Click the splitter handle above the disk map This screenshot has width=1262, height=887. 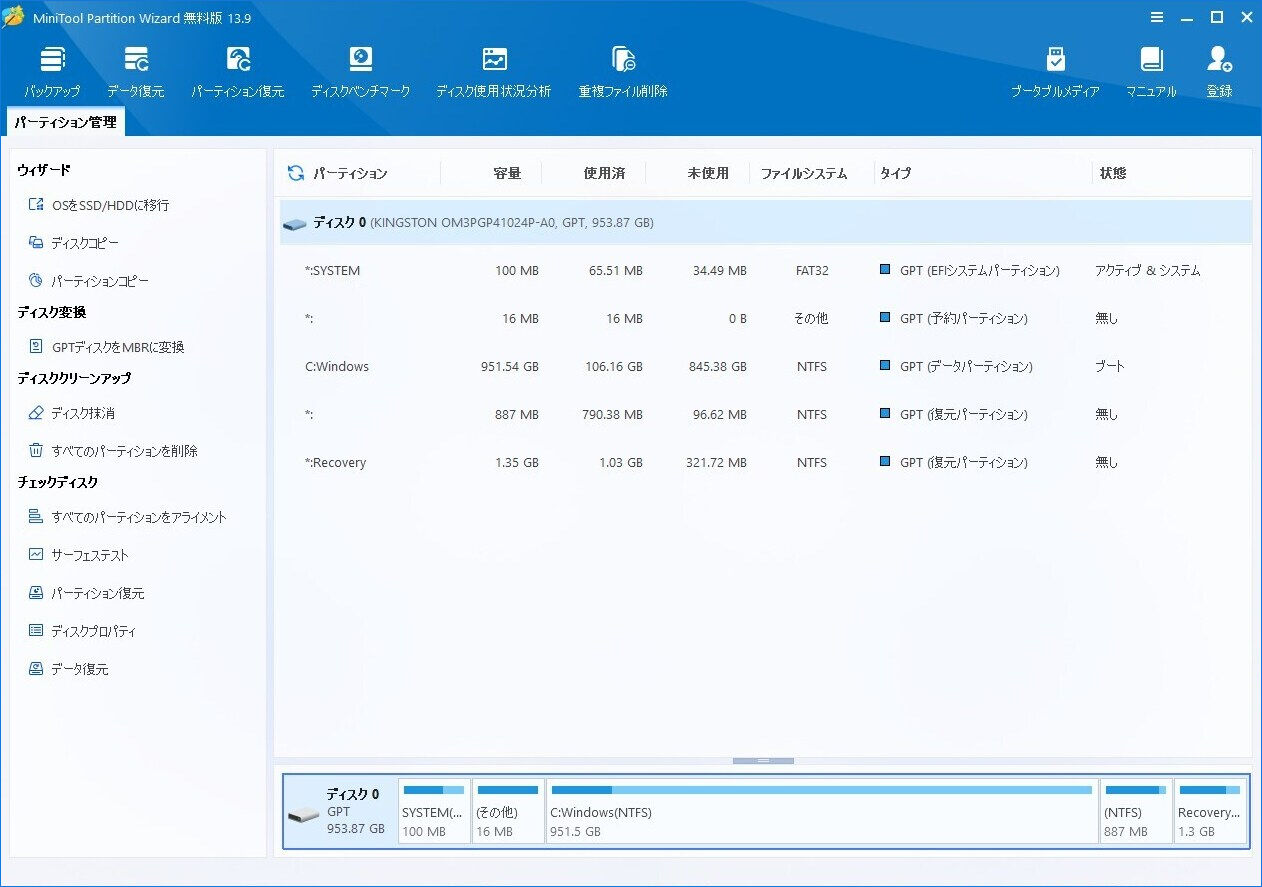click(763, 761)
